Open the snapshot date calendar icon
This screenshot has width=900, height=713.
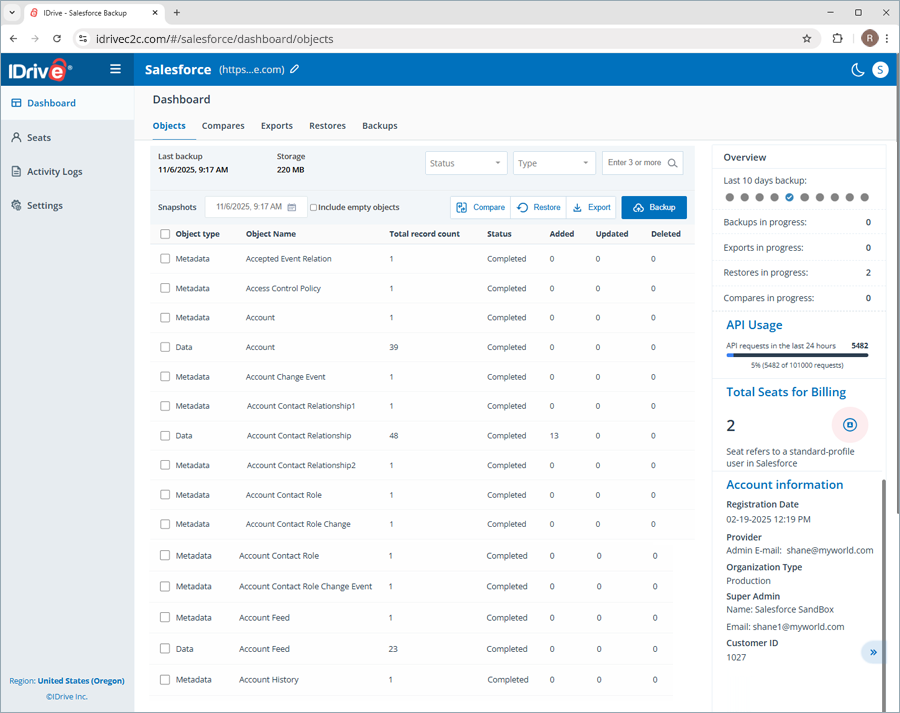(x=292, y=207)
